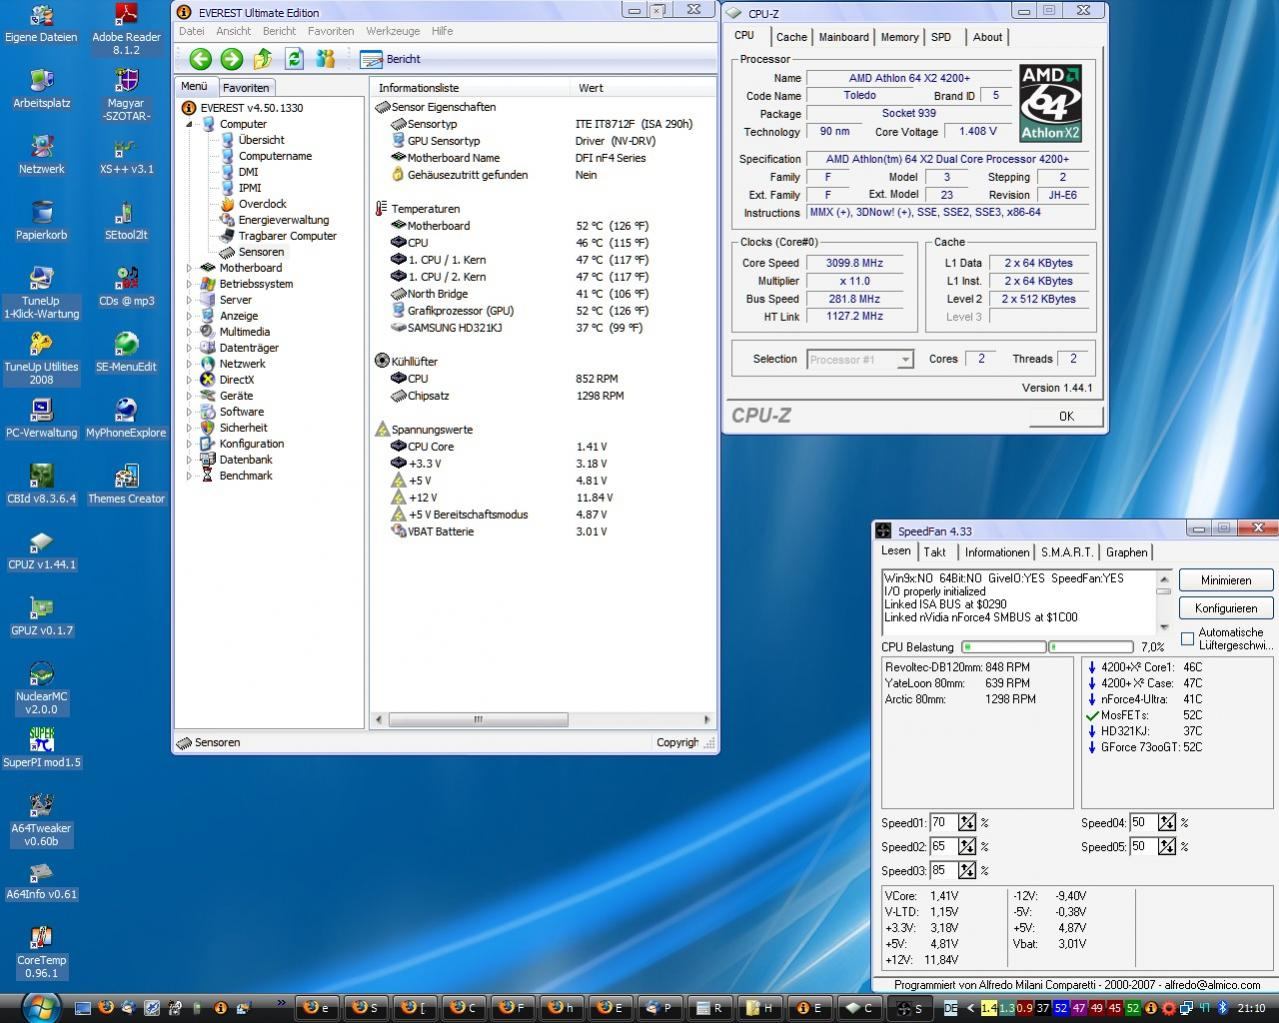The image size is (1279, 1023).
Task: Open the Processor #1 selection dropdown
Action: click(x=860, y=359)
